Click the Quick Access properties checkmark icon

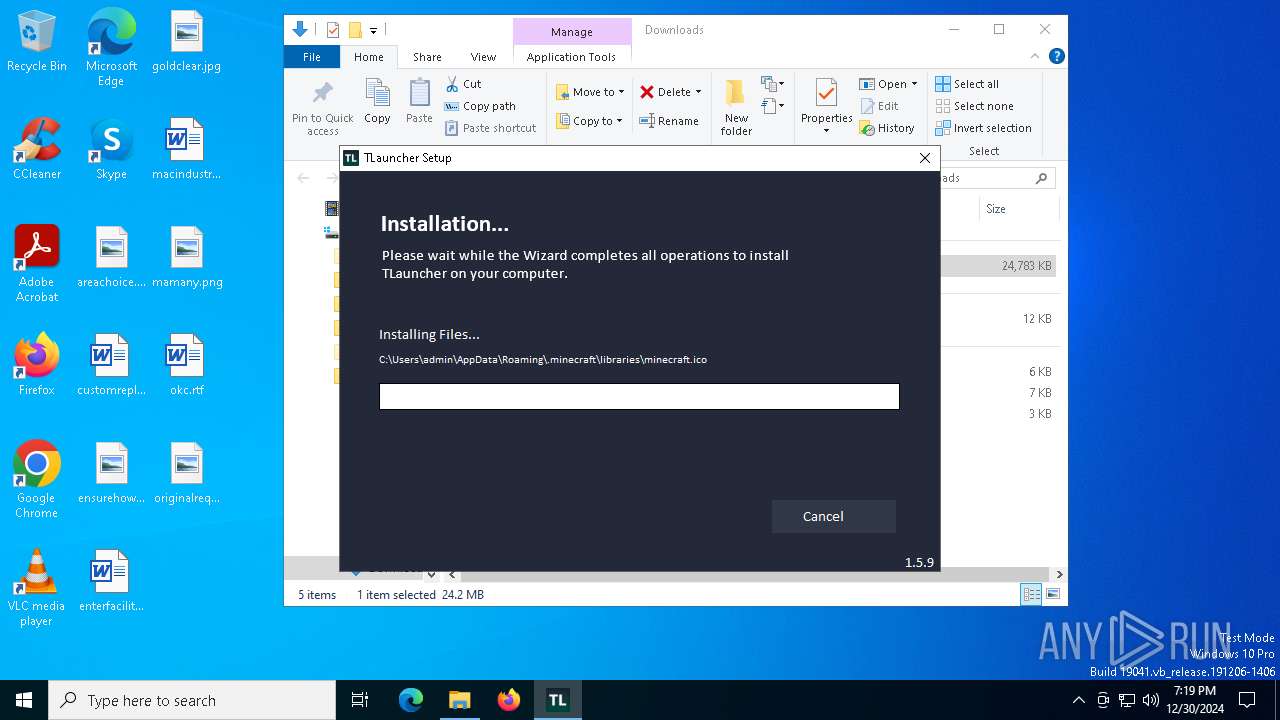(333, 30)
